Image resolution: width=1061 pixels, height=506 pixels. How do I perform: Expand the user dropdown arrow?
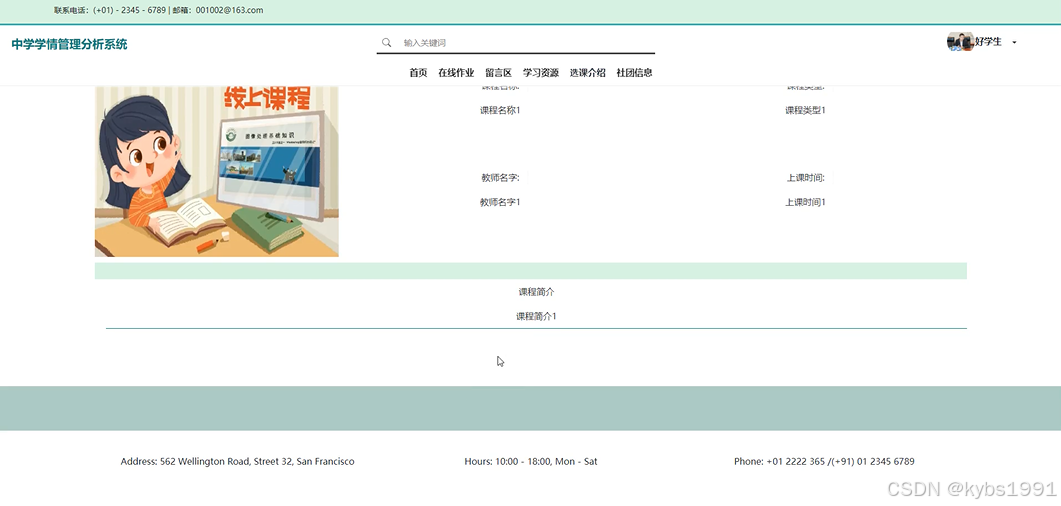tap(1014, 43)
